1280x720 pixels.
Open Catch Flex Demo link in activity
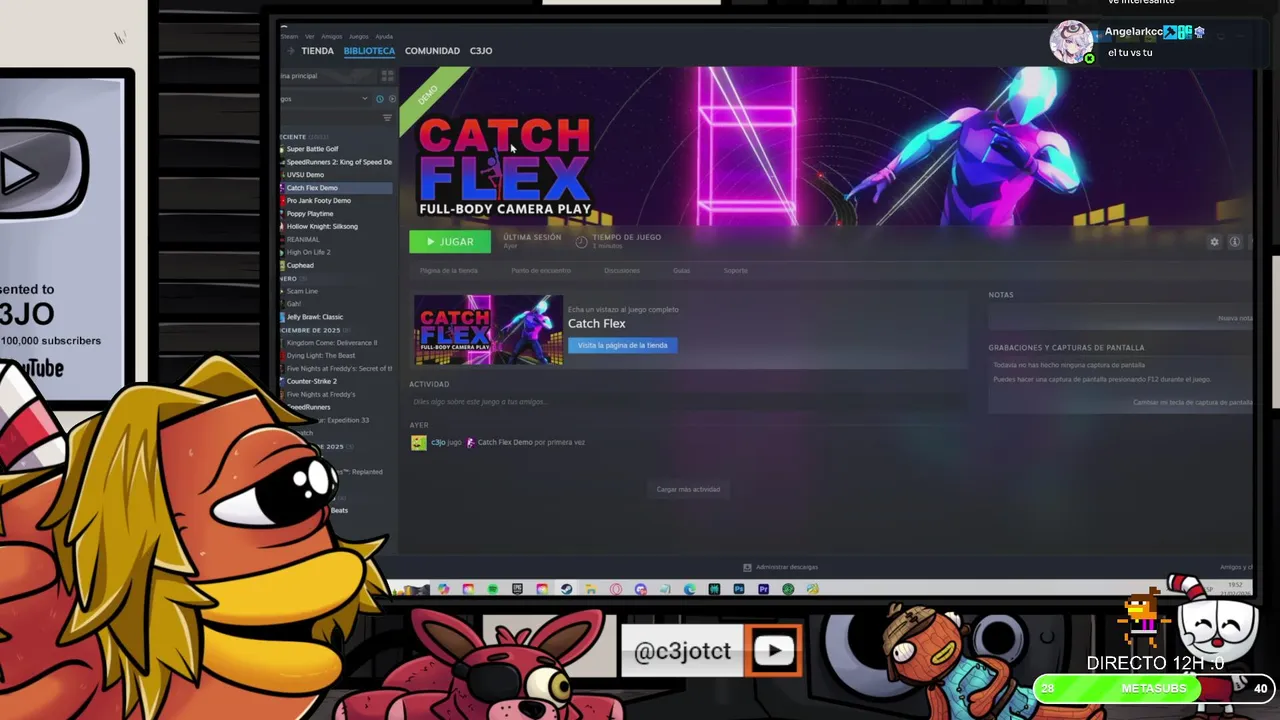tap(505, 442)
